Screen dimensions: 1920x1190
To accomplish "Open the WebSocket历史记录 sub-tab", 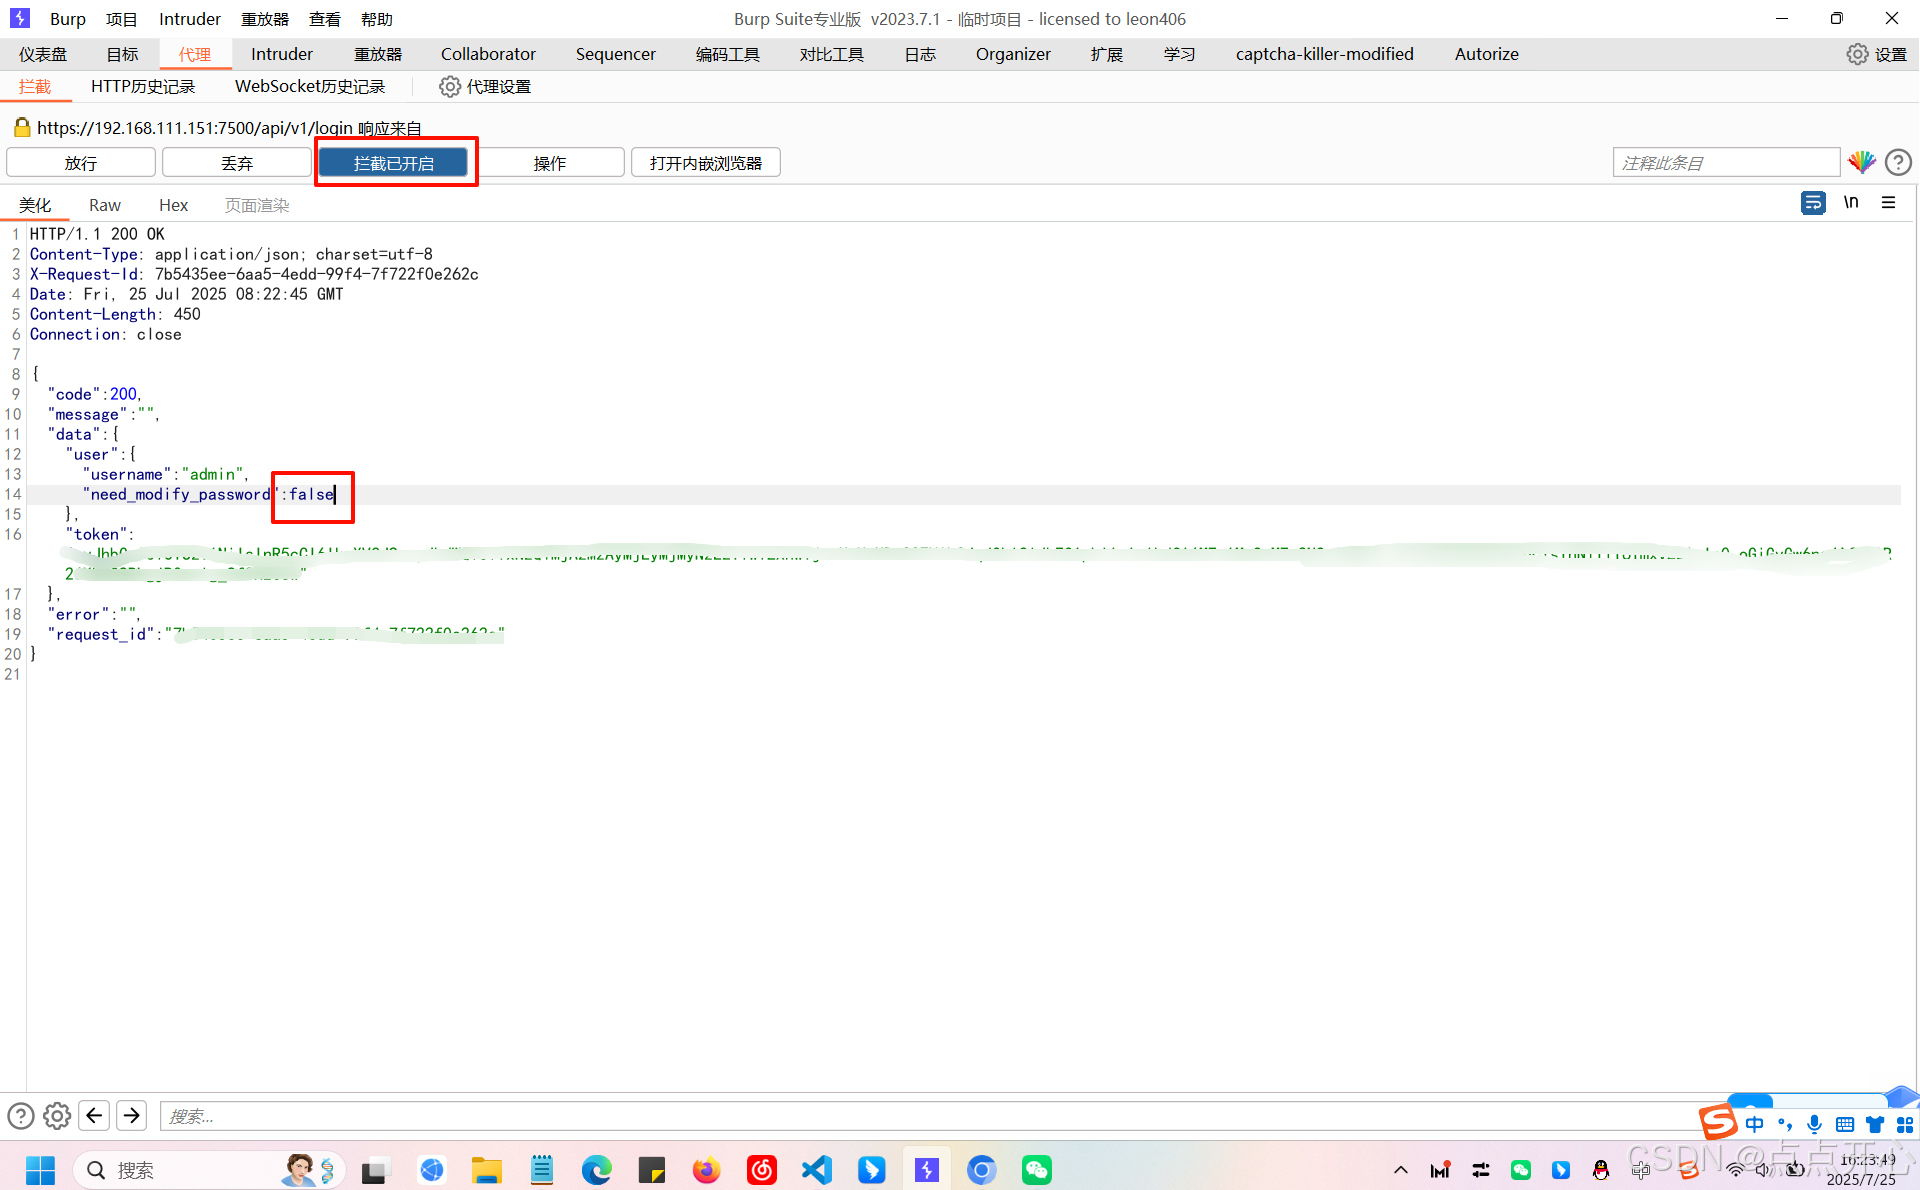I will tap(310, 87).
